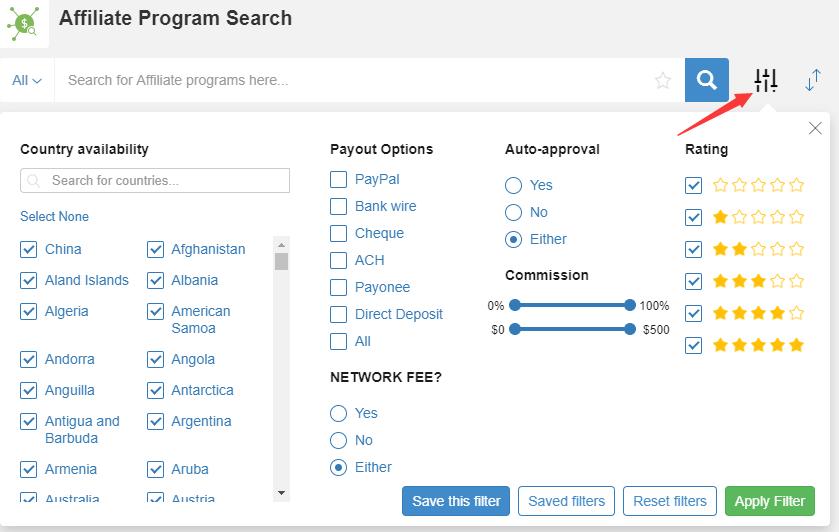Open the All category dropdown
Viewport: 839px width, 532px height.
(27, 80)
